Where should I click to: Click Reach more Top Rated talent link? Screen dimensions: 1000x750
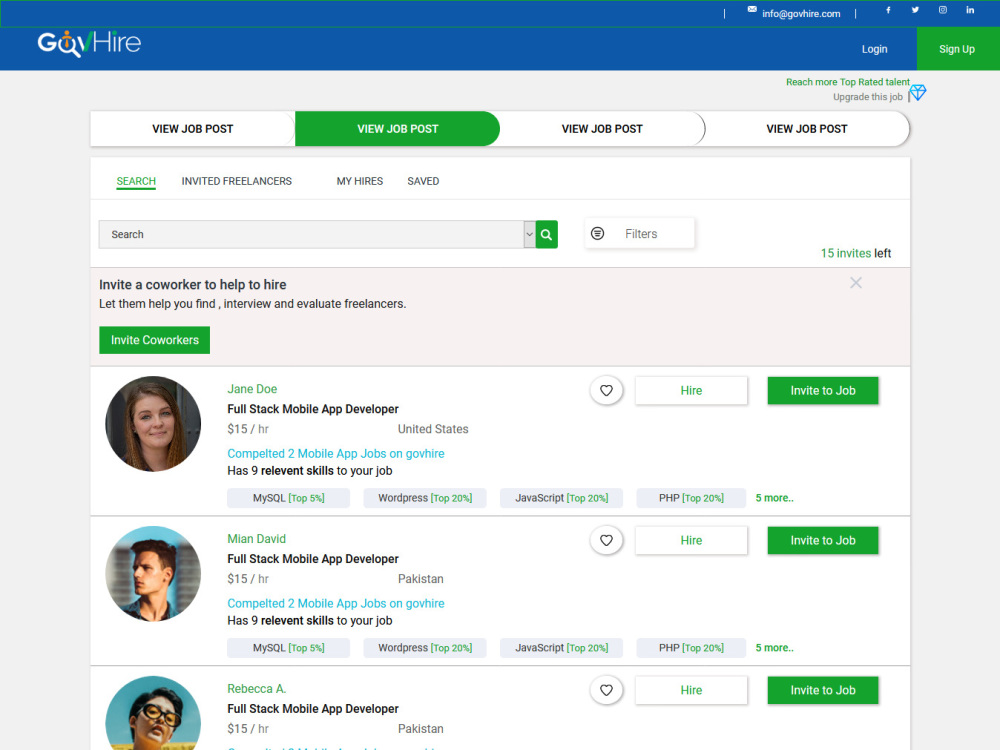point(848,82)
